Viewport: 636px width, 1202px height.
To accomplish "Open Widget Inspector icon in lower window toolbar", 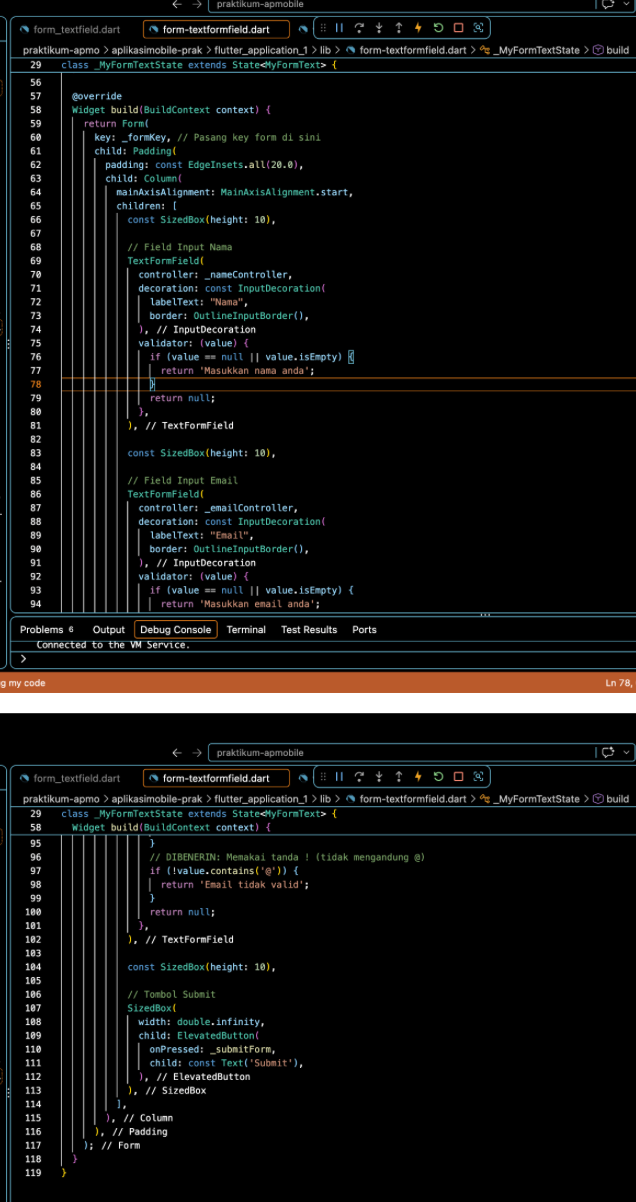I will coord(478,776).
